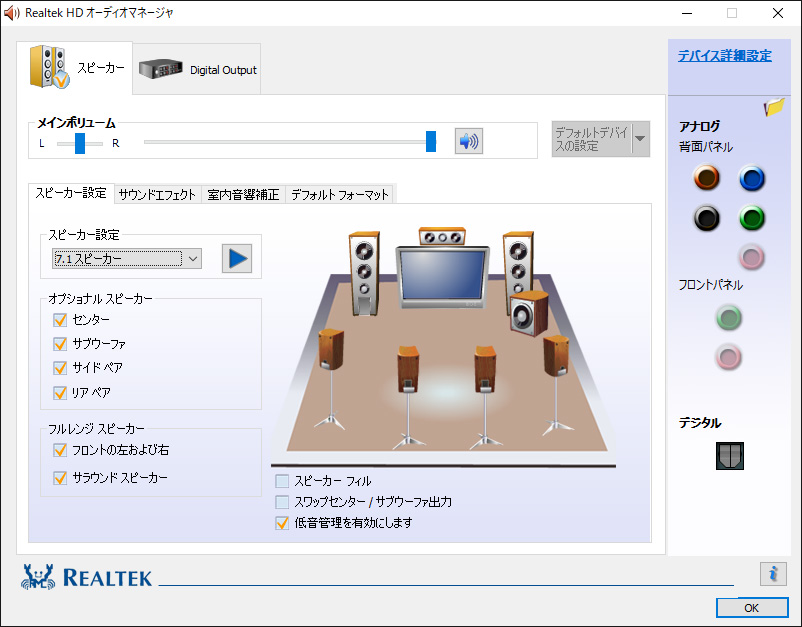Toggle full-range フロントの左および右 checkbox

click(x=60, y=450)
